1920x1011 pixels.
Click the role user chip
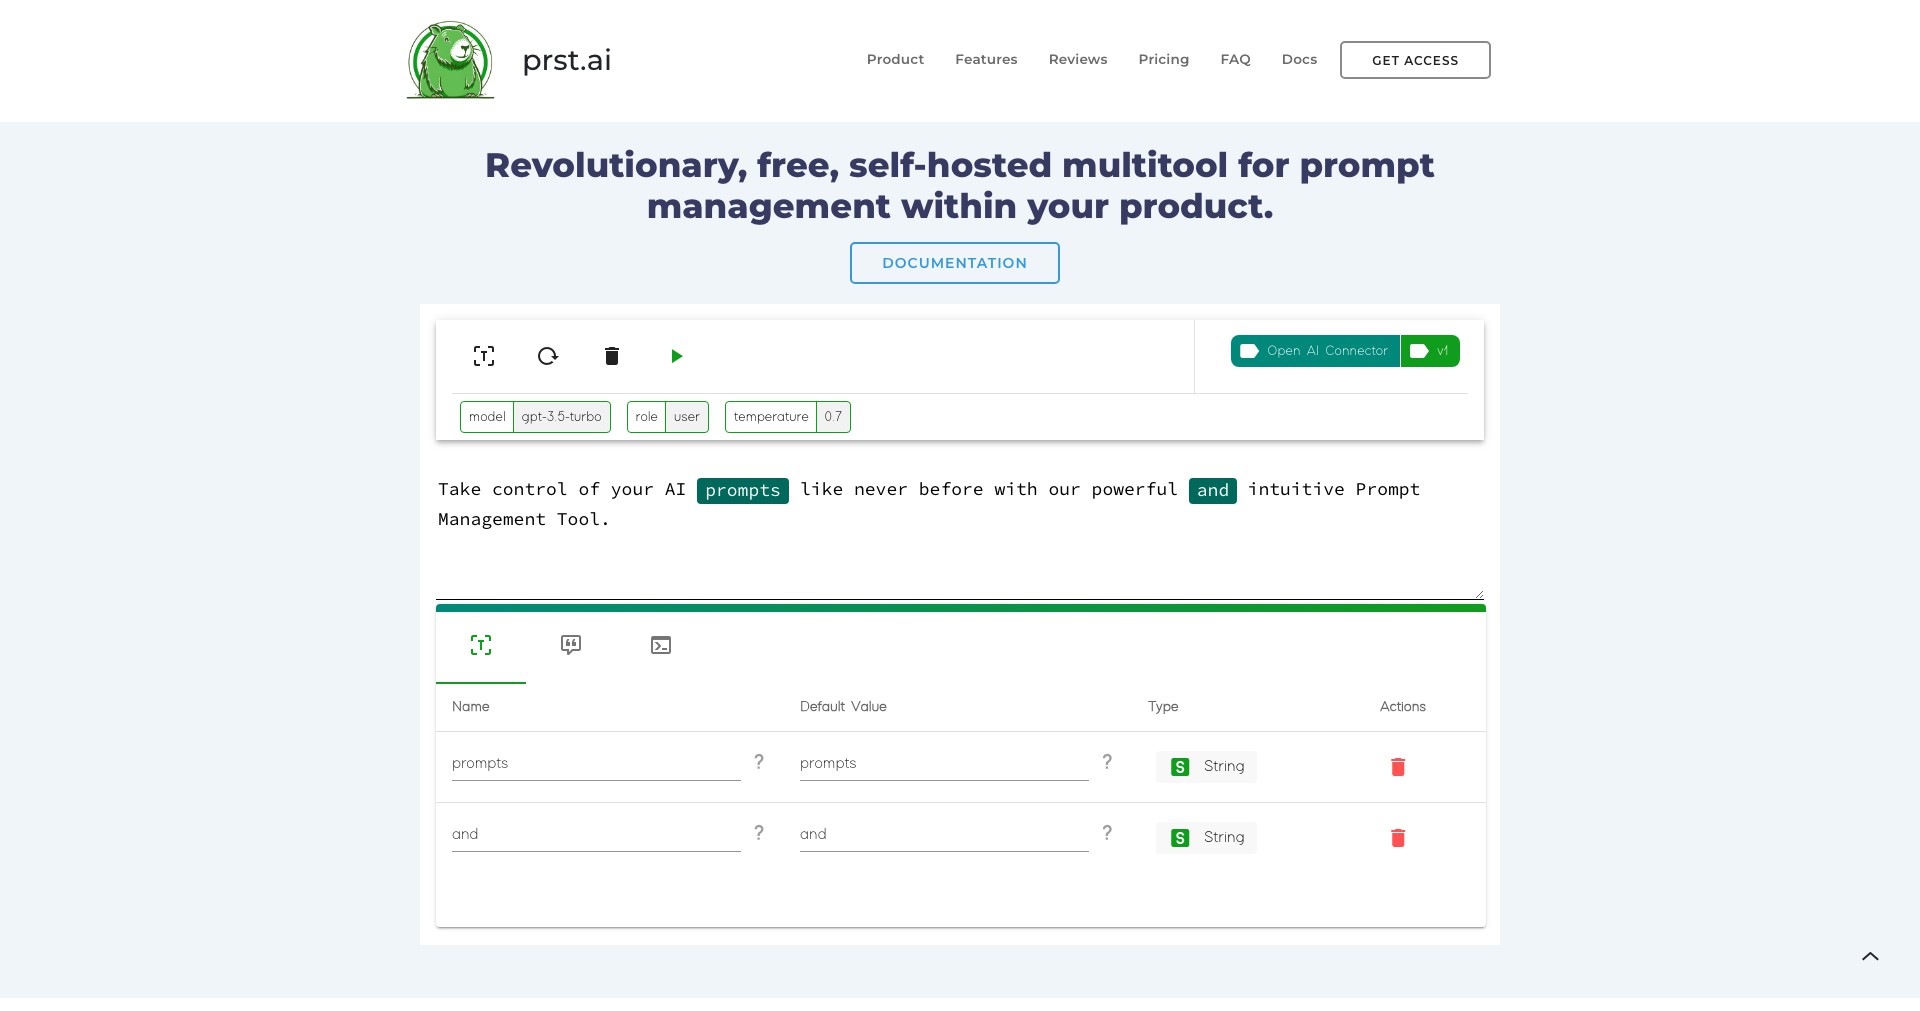[668, 417]
